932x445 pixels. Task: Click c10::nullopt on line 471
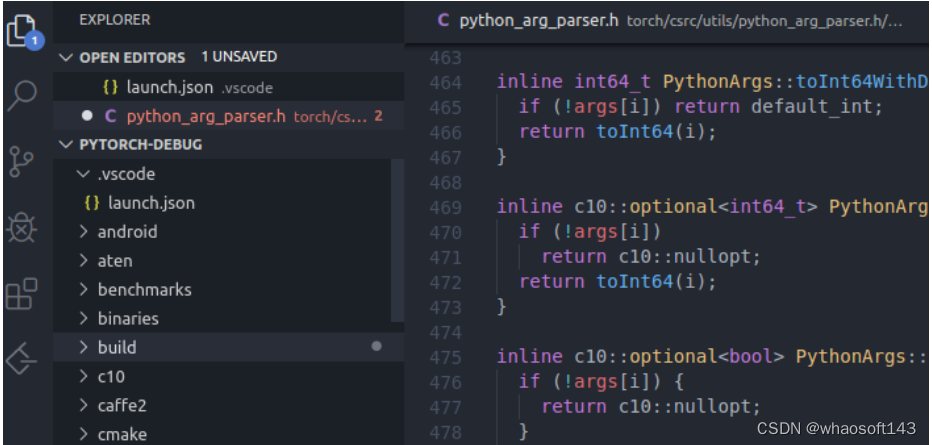684,257
